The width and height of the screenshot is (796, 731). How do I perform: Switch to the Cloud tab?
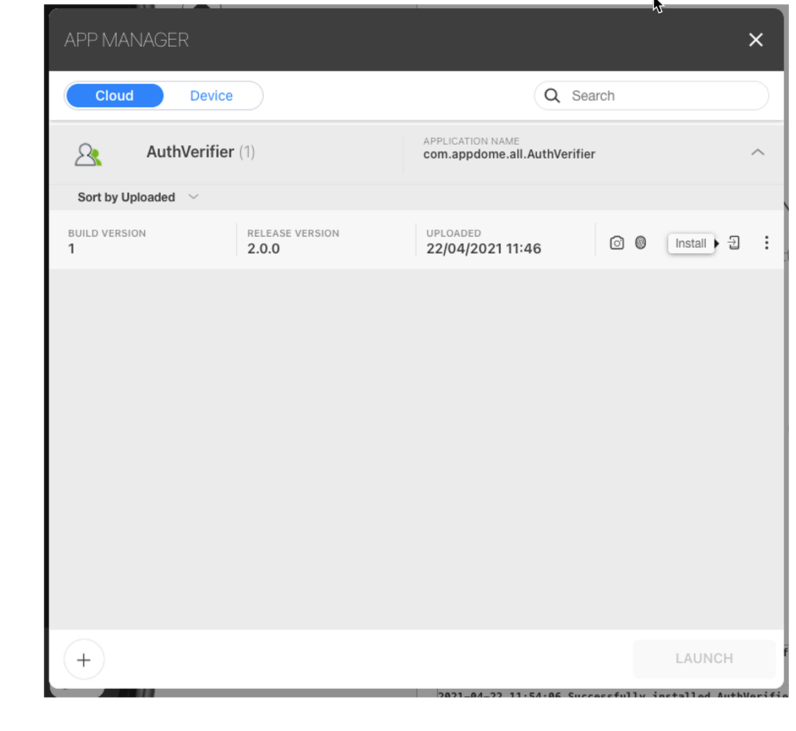click(x=114, y=96)
